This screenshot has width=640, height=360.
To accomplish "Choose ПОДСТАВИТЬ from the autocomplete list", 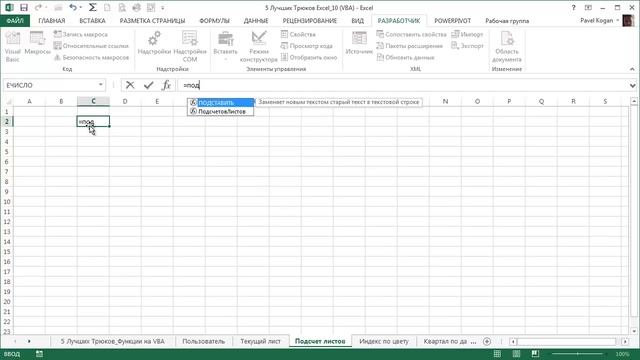I will tap(221, 102).
